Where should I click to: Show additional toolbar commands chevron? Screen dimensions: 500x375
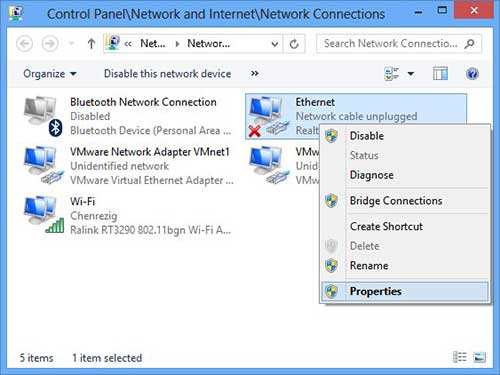point(255,73)
